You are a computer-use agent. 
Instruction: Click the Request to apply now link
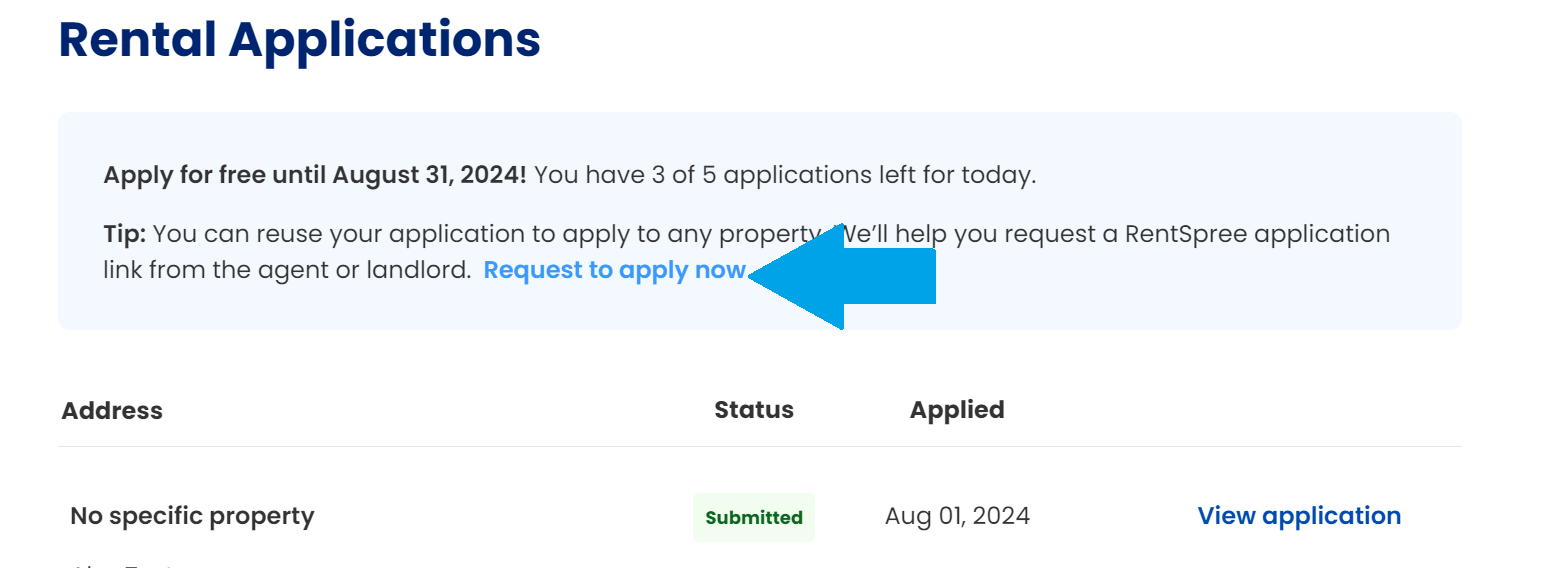click(614, 270)
